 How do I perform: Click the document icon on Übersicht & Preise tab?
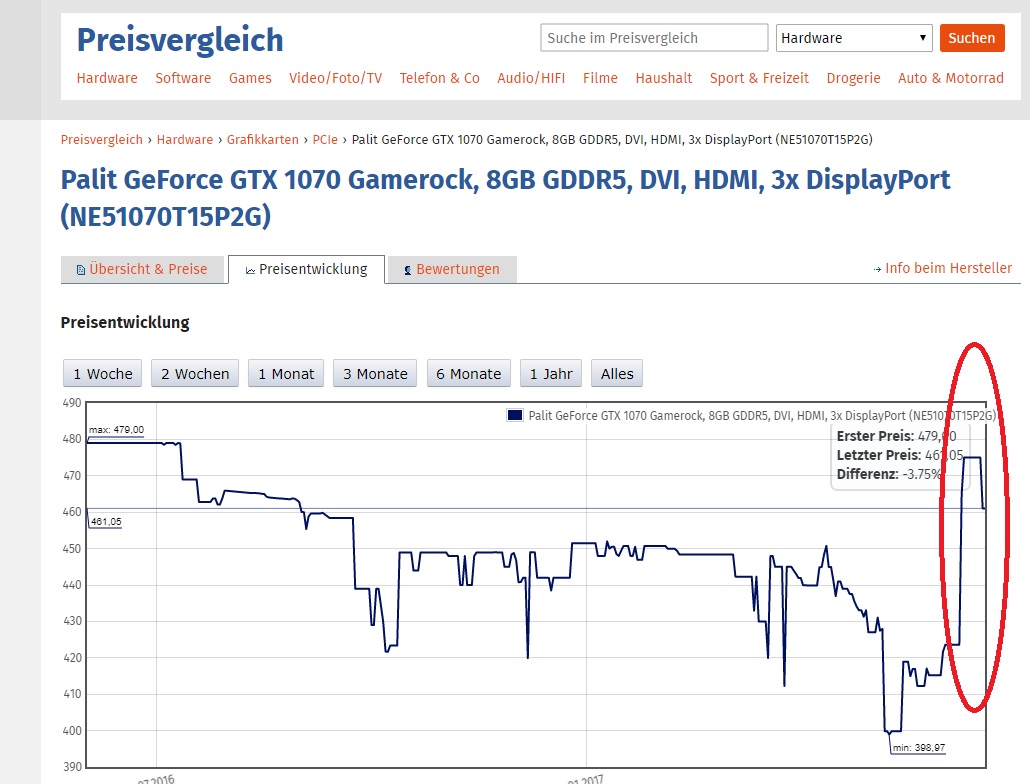81,270
